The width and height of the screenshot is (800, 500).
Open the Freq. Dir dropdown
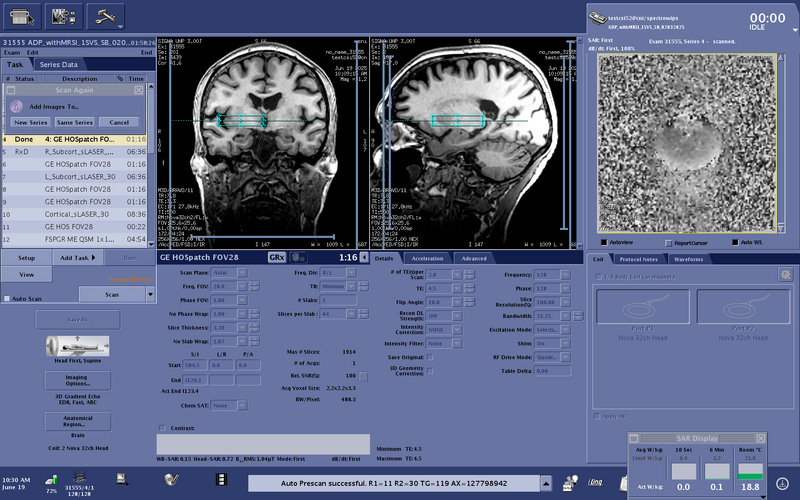tap(352, 273)
